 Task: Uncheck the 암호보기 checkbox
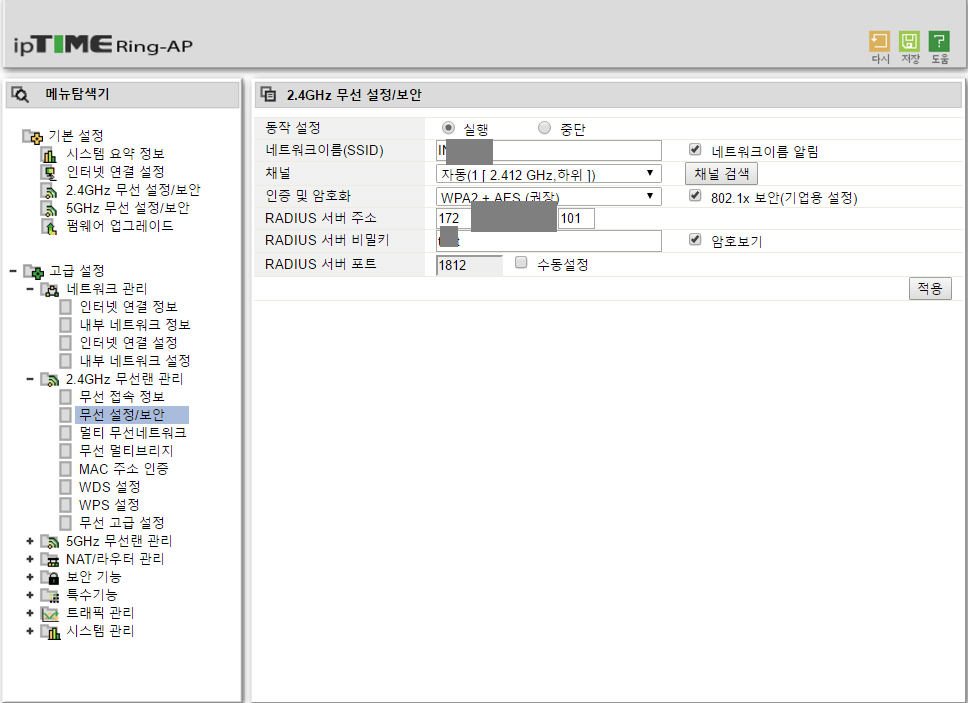click(695, 239)
